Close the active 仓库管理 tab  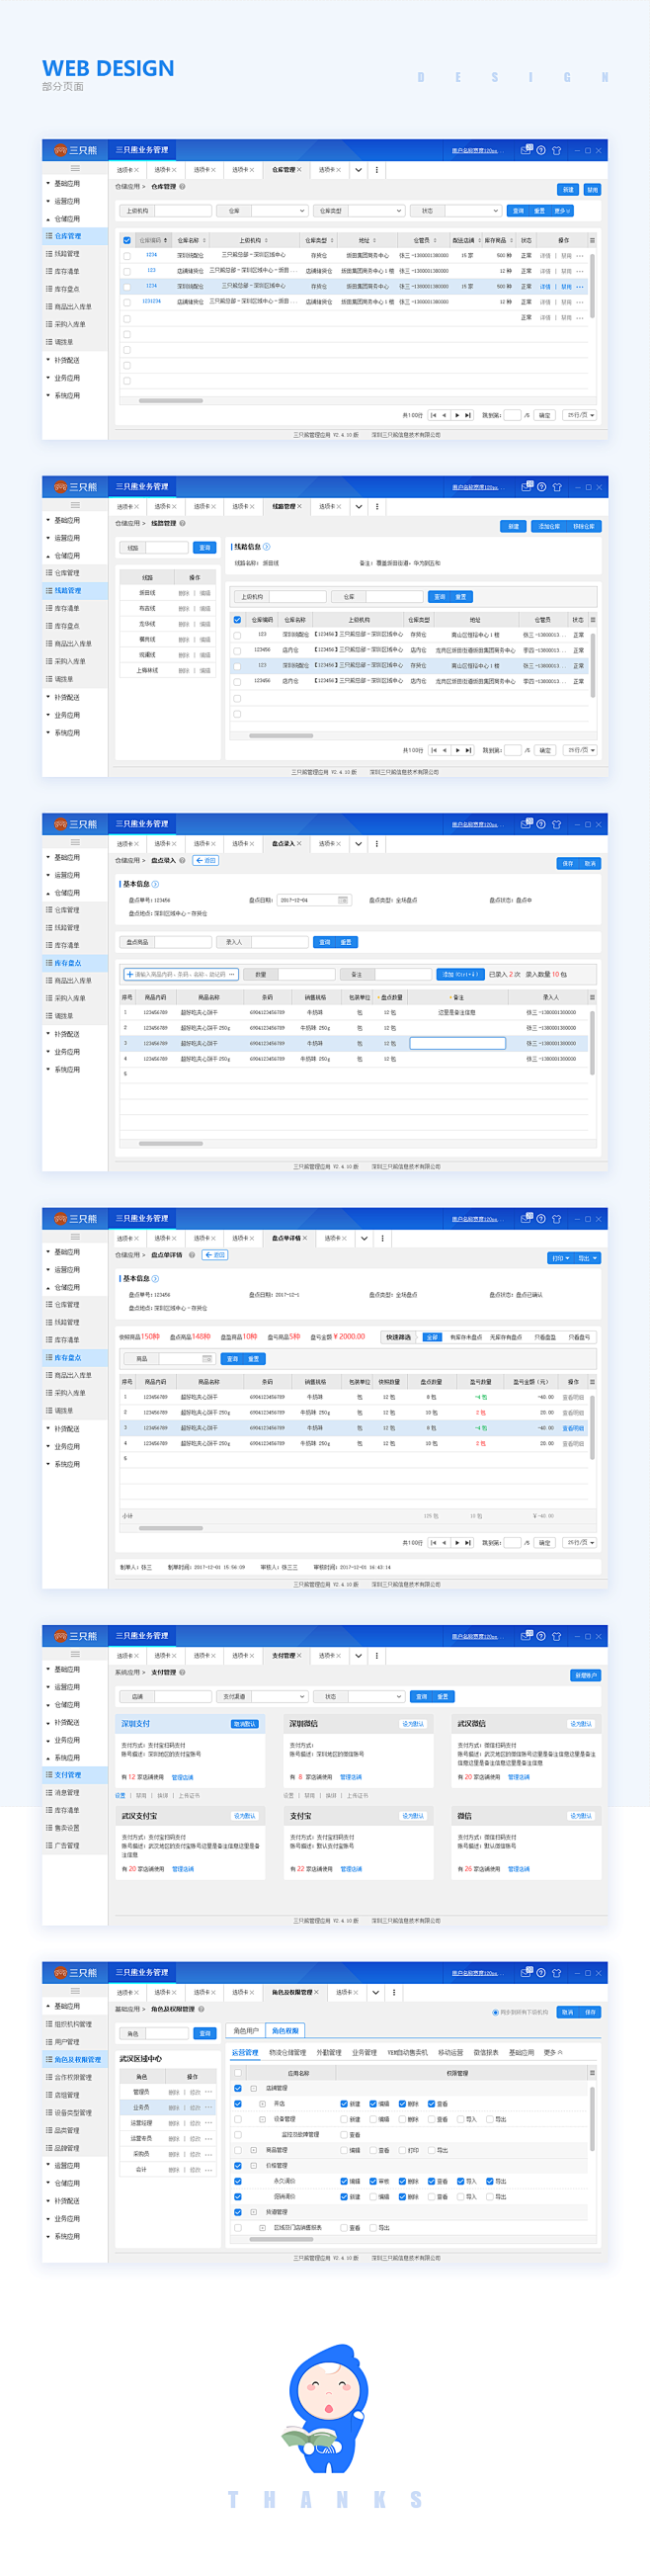pyautogui.click(x=298, y=170)
